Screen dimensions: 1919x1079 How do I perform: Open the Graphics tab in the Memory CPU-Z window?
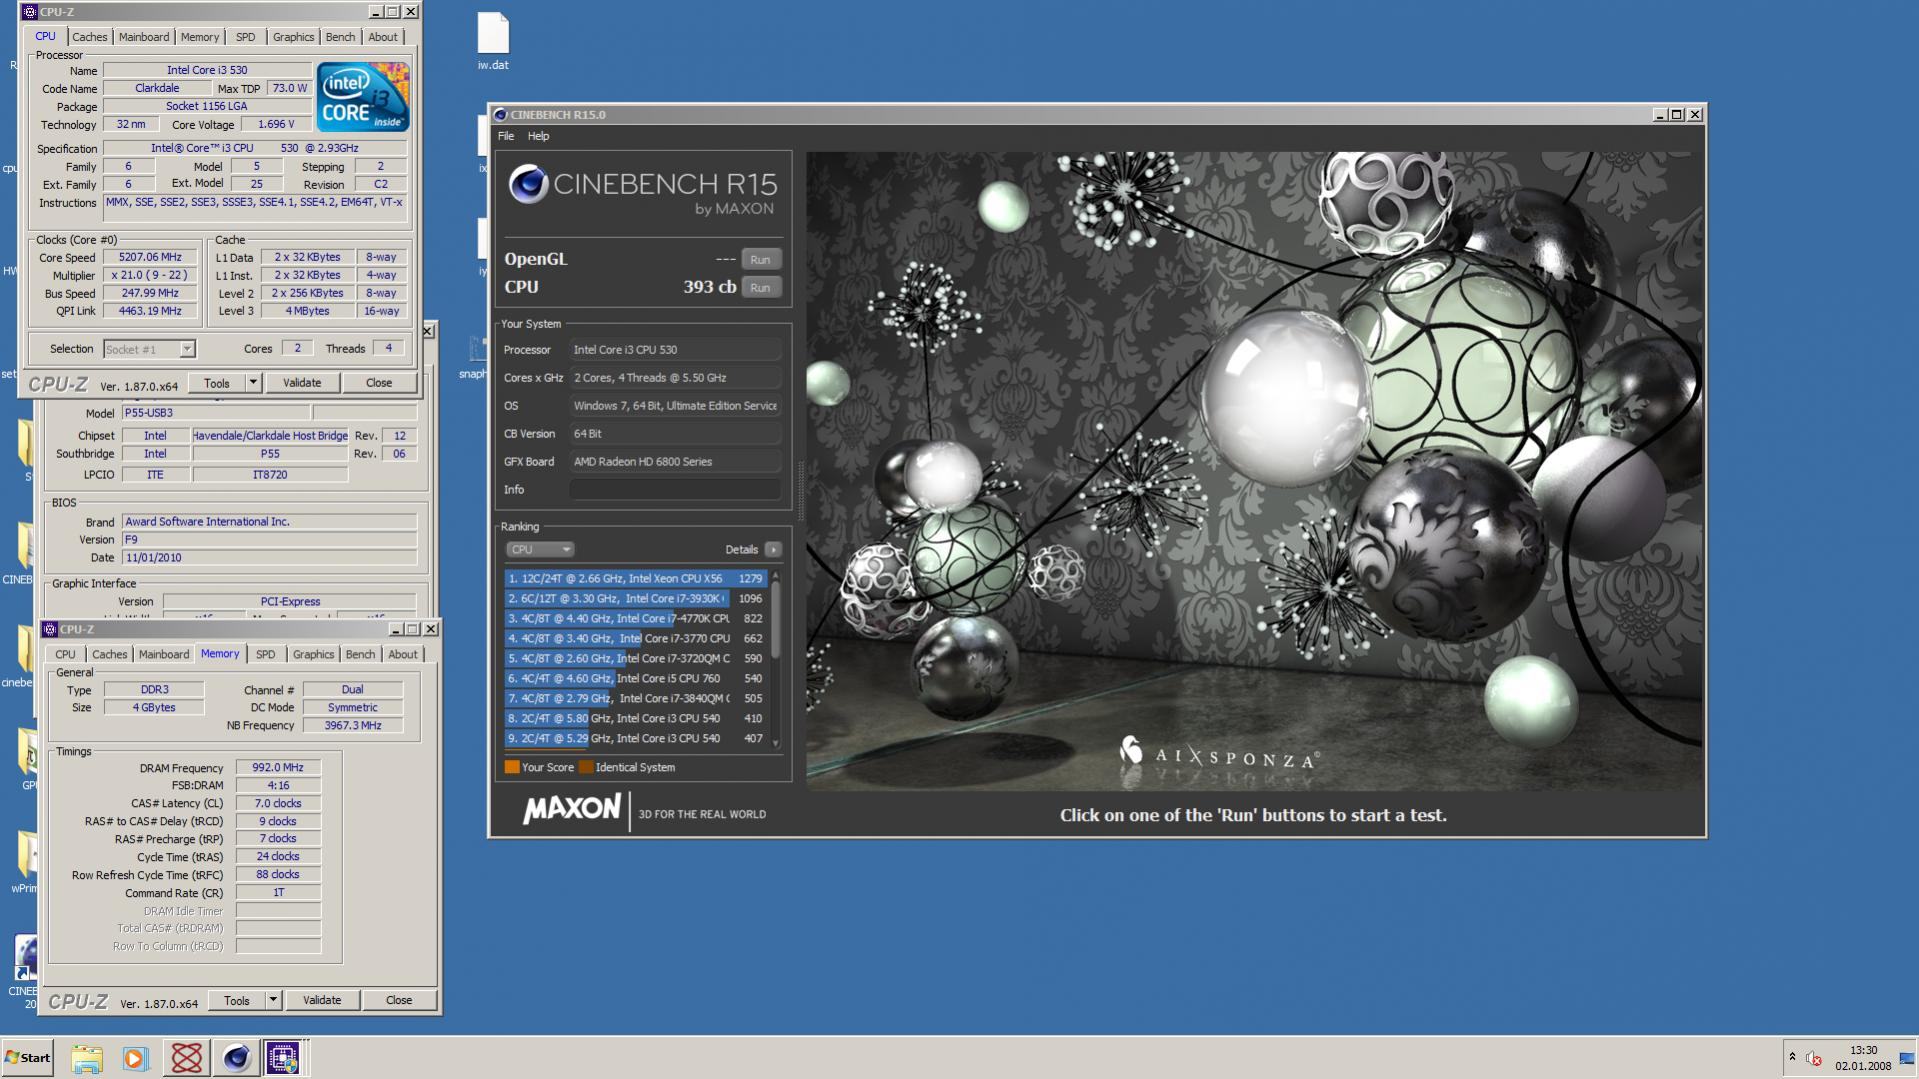313,654
